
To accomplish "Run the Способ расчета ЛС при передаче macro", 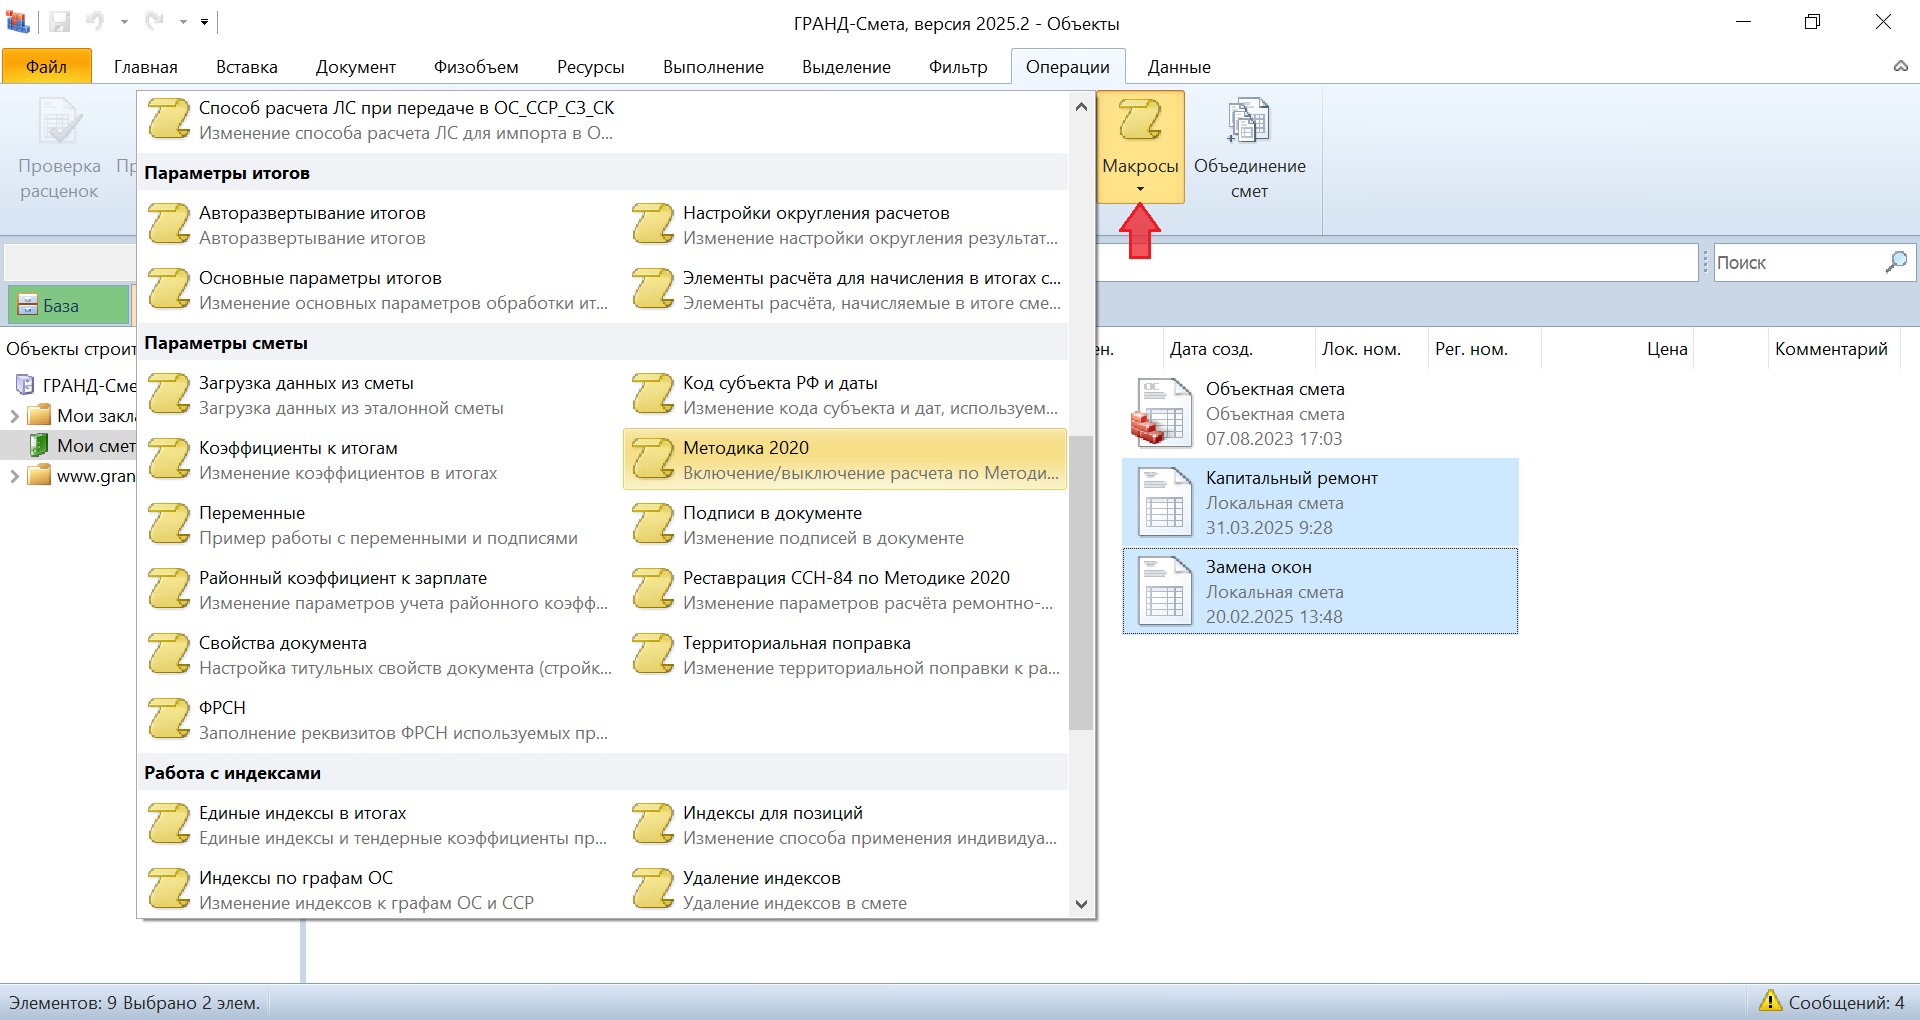I will 380,120.
